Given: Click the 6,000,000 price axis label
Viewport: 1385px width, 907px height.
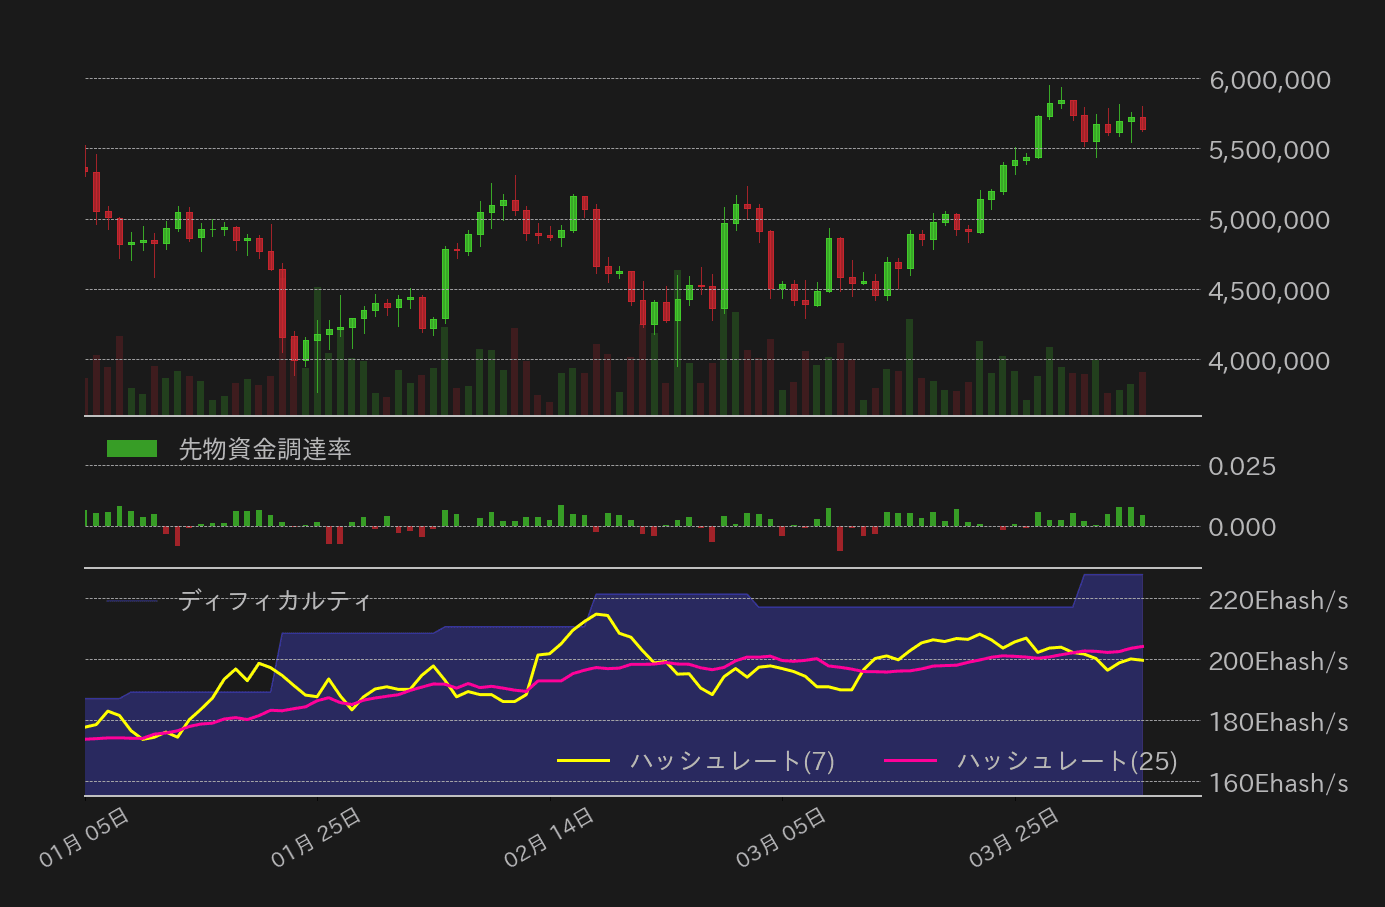Looking at the screenshot, I should [x=1269, y=80].
